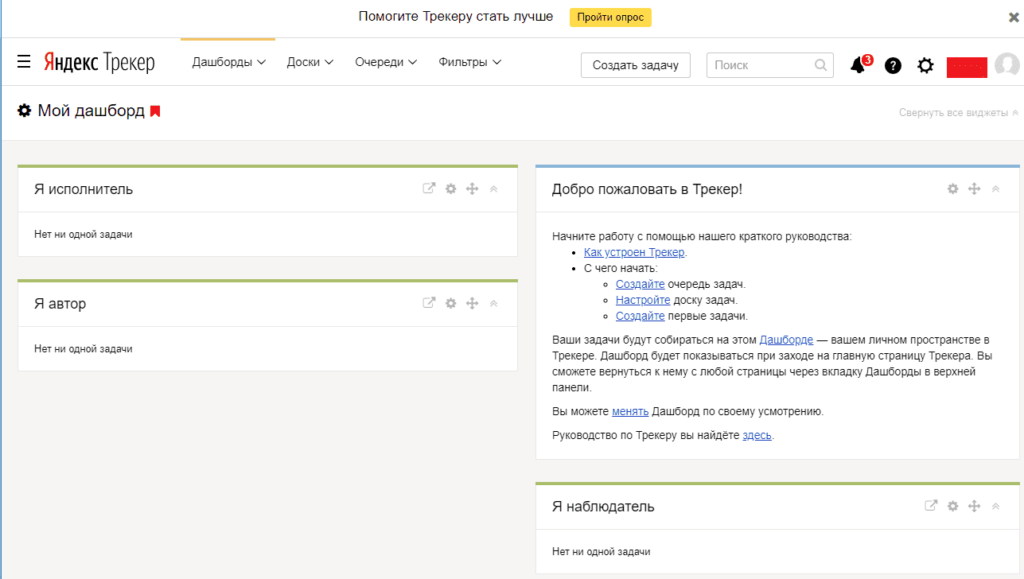Collapse the Добро пожаловать в Трекер widget
The width and height of the screenshot is (1024, 579).
tap(995, 189)
